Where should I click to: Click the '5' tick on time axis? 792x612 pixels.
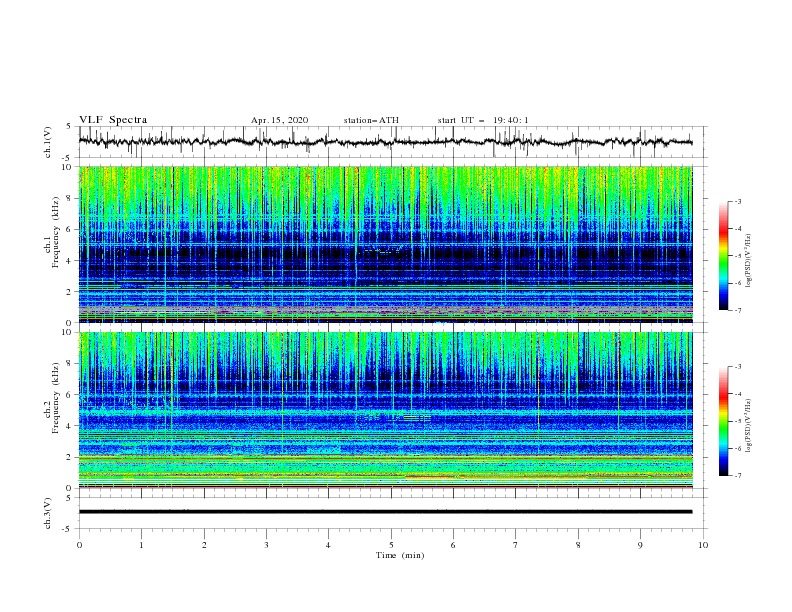(x=391, y=545)
